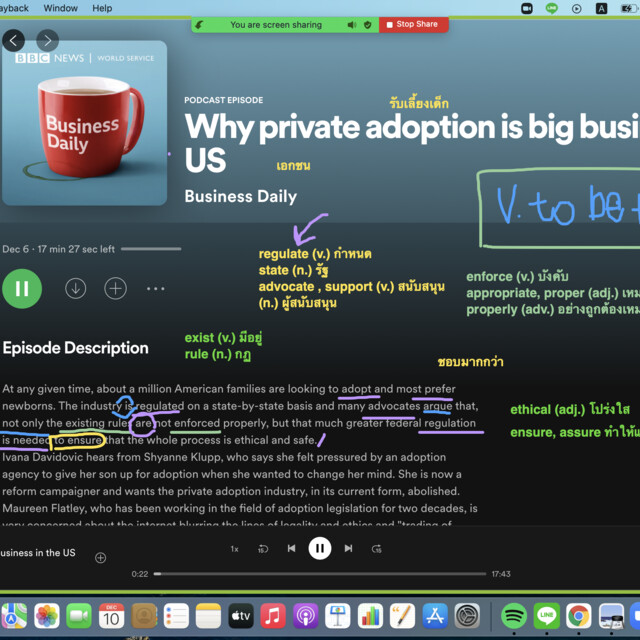The image size is (640, 640).
Task: Switch to Spotify in the Dock
Action: tap(513, 616)
